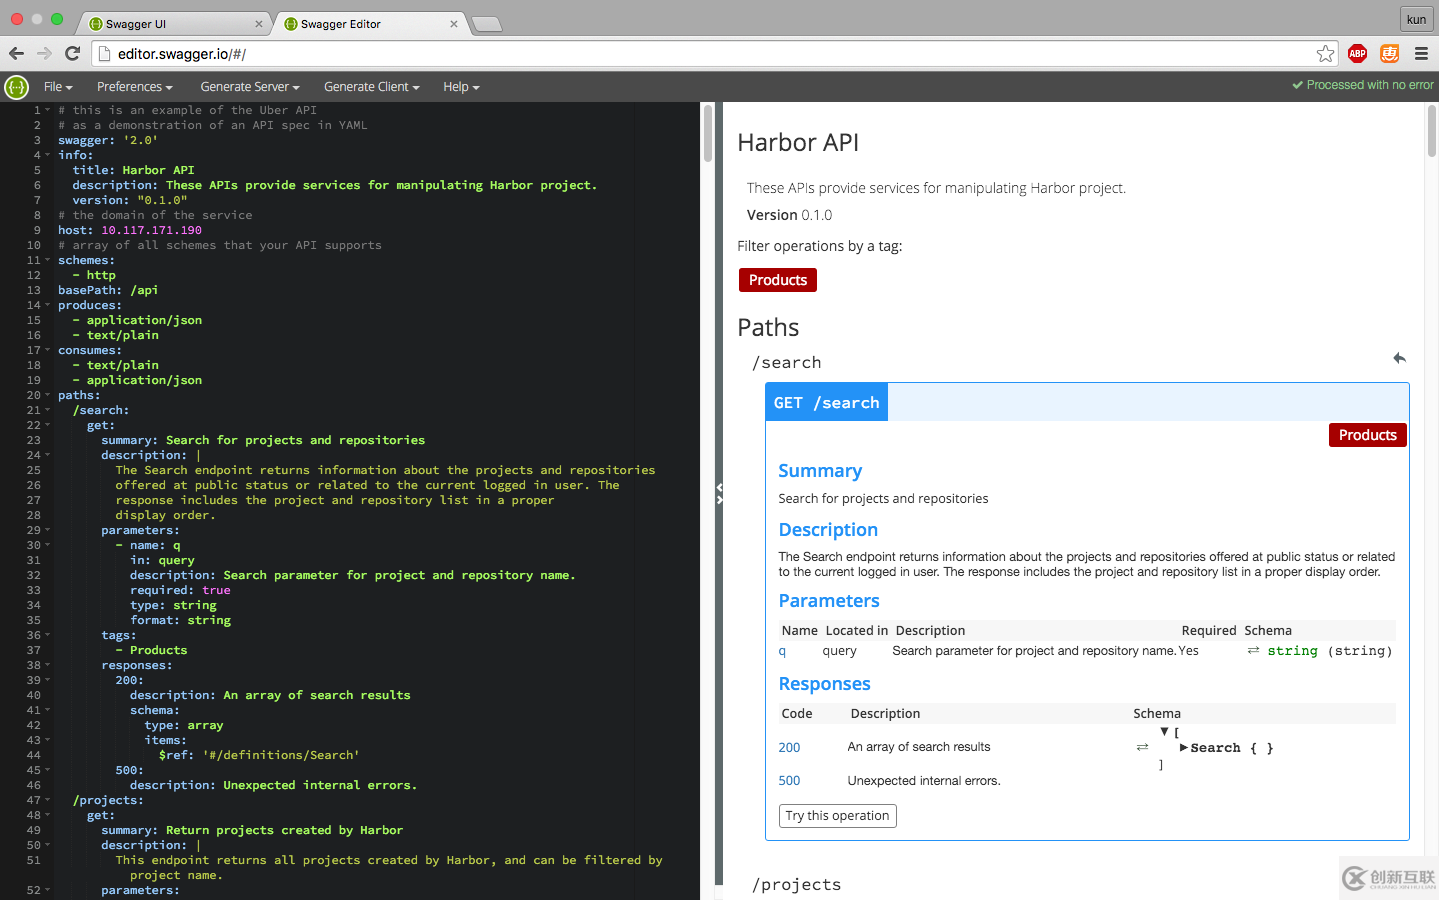Click the ABP adblock extension icon
The height and width of the screenshot is (900, 1439).
point(1357,53)
